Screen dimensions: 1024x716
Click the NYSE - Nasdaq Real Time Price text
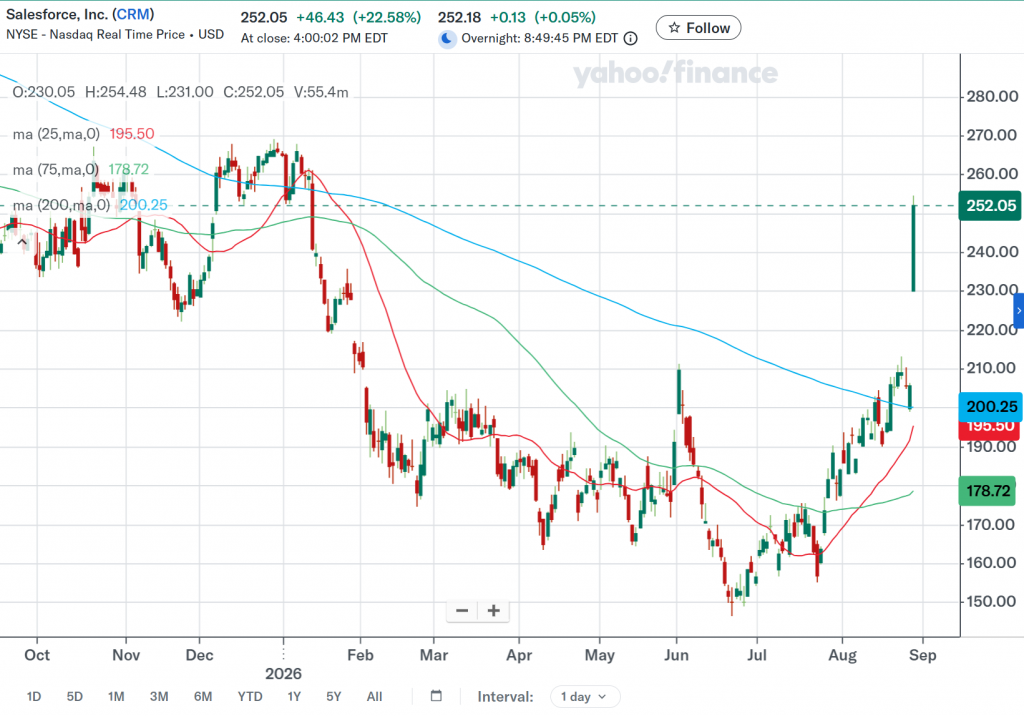(x=95, y=35)
